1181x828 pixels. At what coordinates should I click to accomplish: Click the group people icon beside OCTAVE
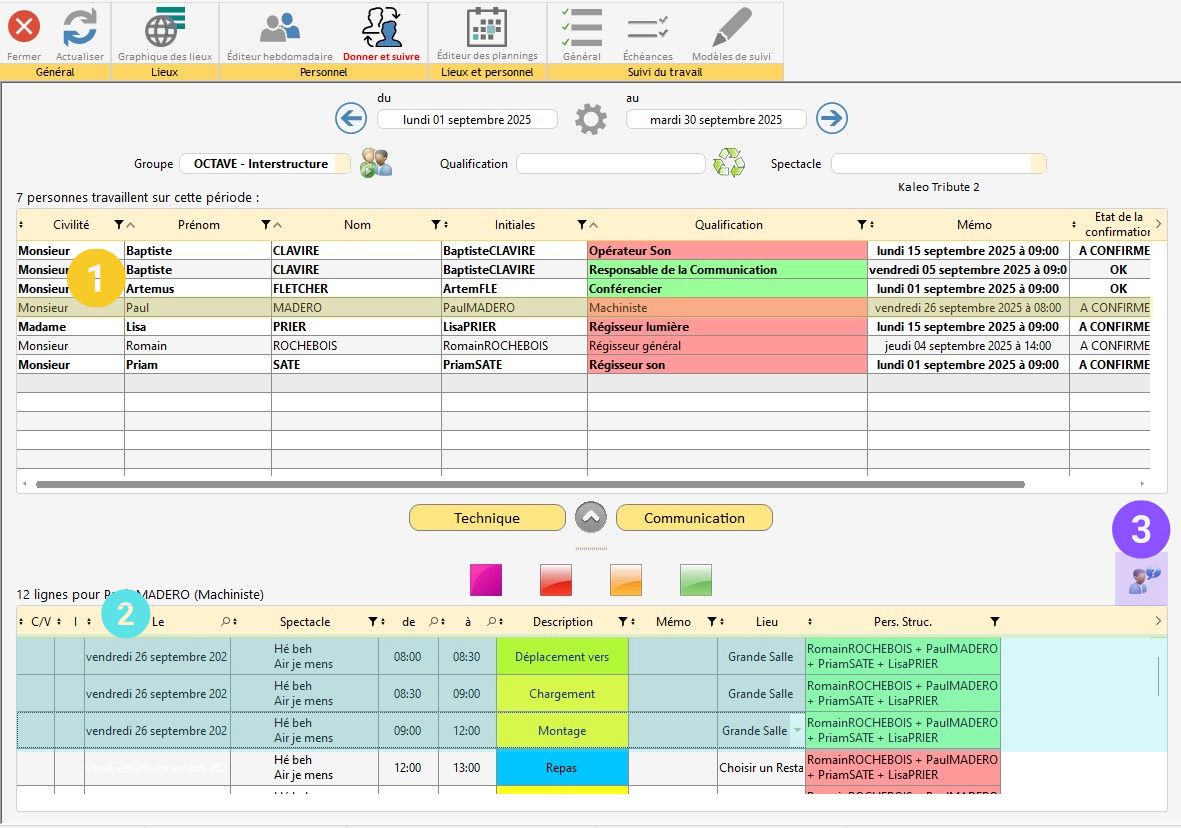(x=376, y=163)
